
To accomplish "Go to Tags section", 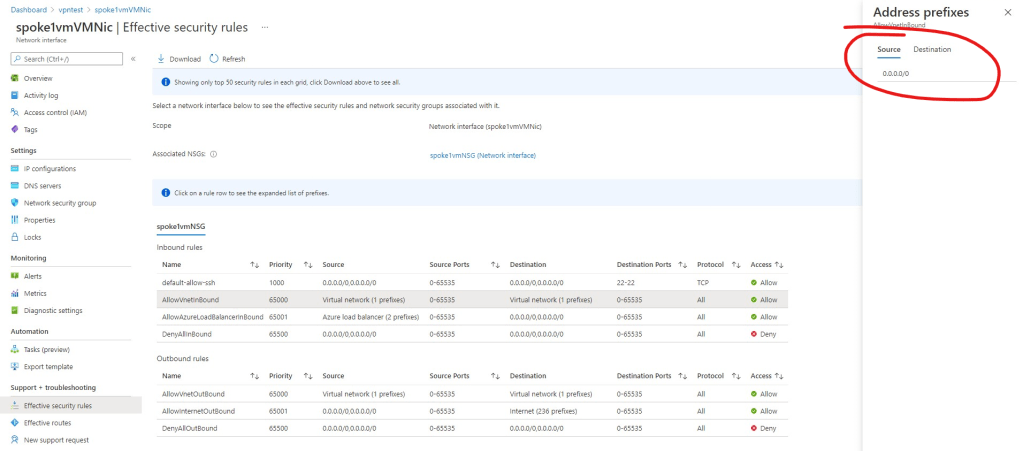I will [x=31, y=129].
